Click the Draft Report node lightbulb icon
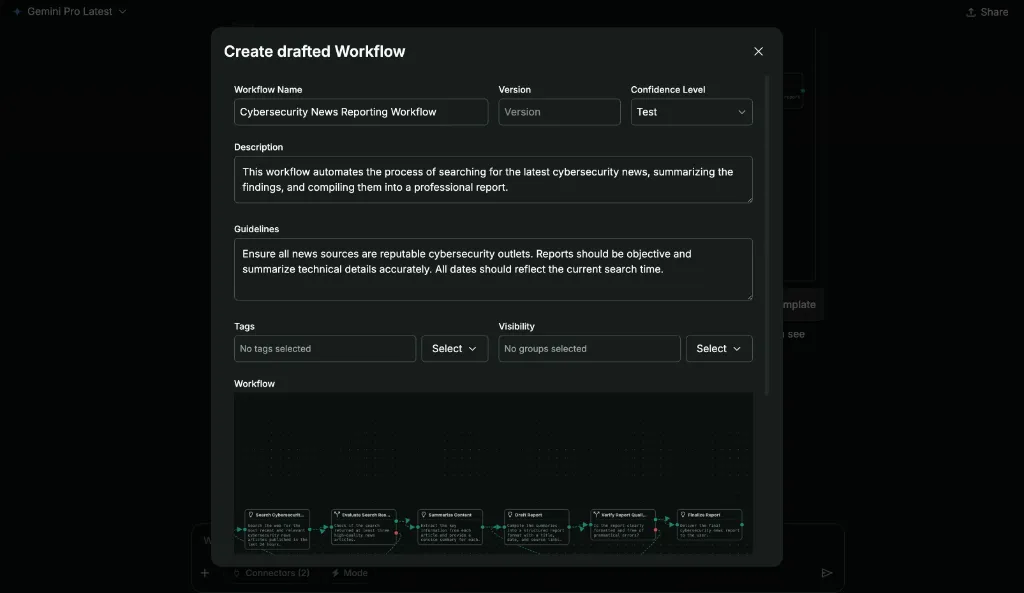The height and width of the screenshot is (593, 1024). 510,515
